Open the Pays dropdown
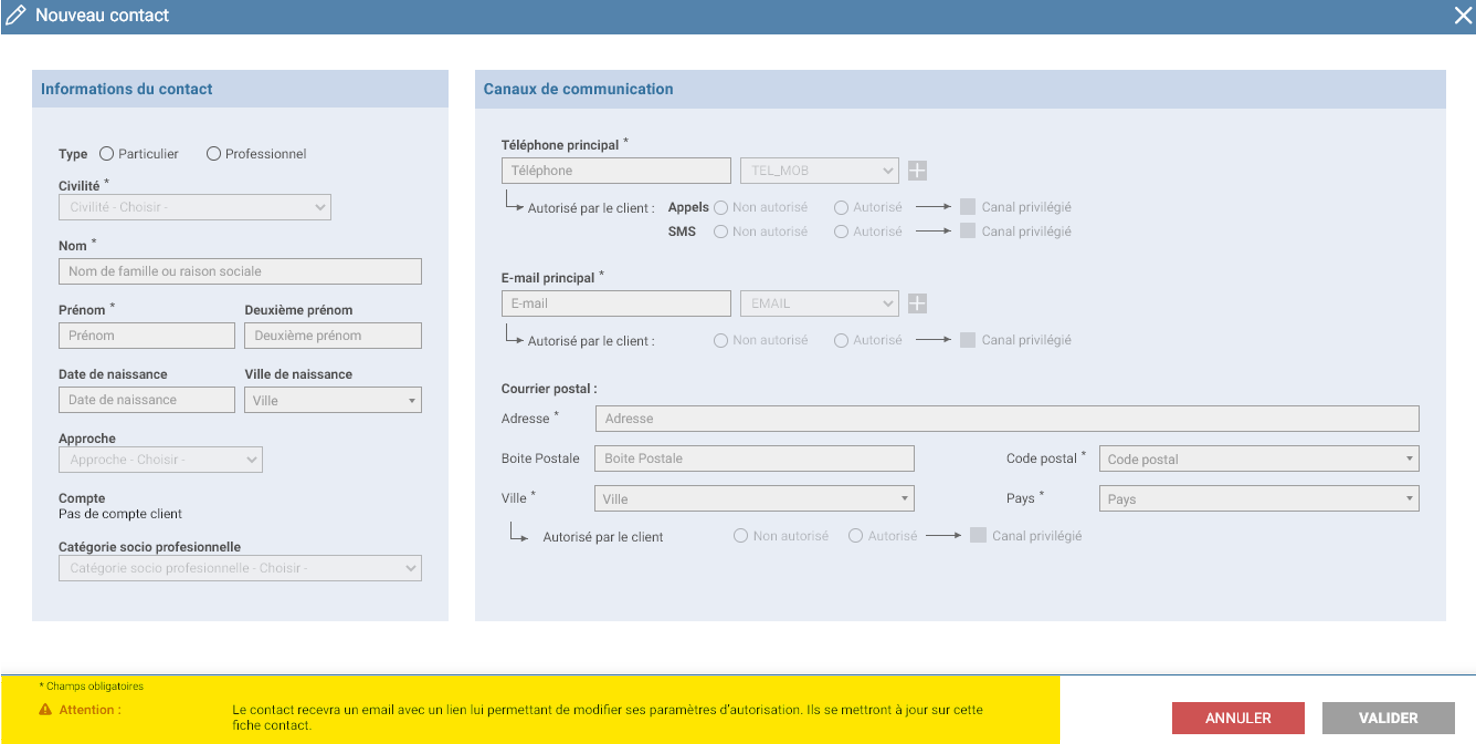This screenshot has width=1476, height=747. coord(1259,498)
